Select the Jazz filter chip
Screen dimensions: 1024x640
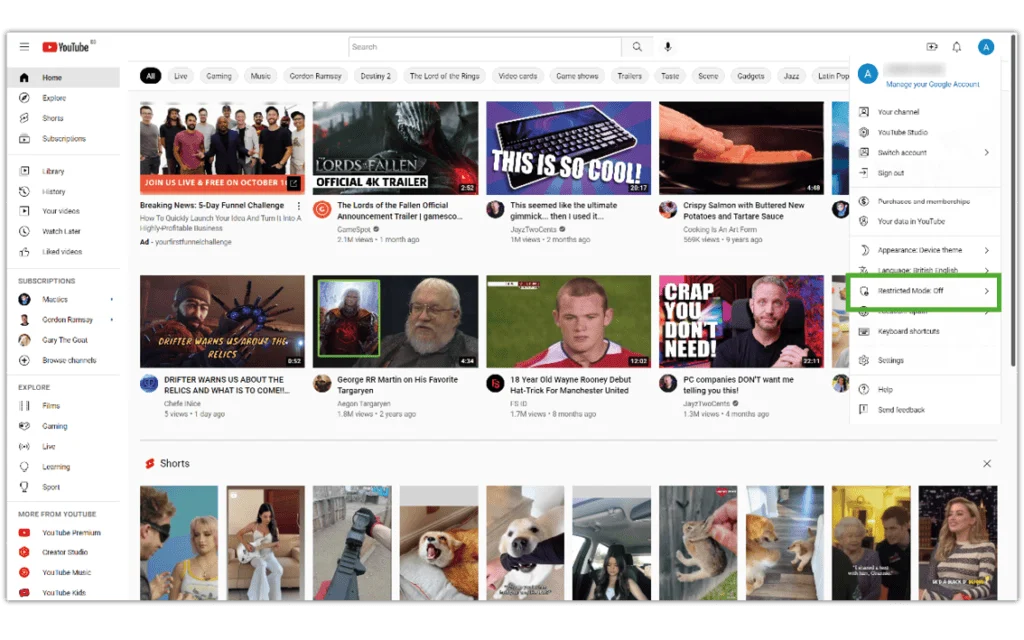[x=791, y=76]
